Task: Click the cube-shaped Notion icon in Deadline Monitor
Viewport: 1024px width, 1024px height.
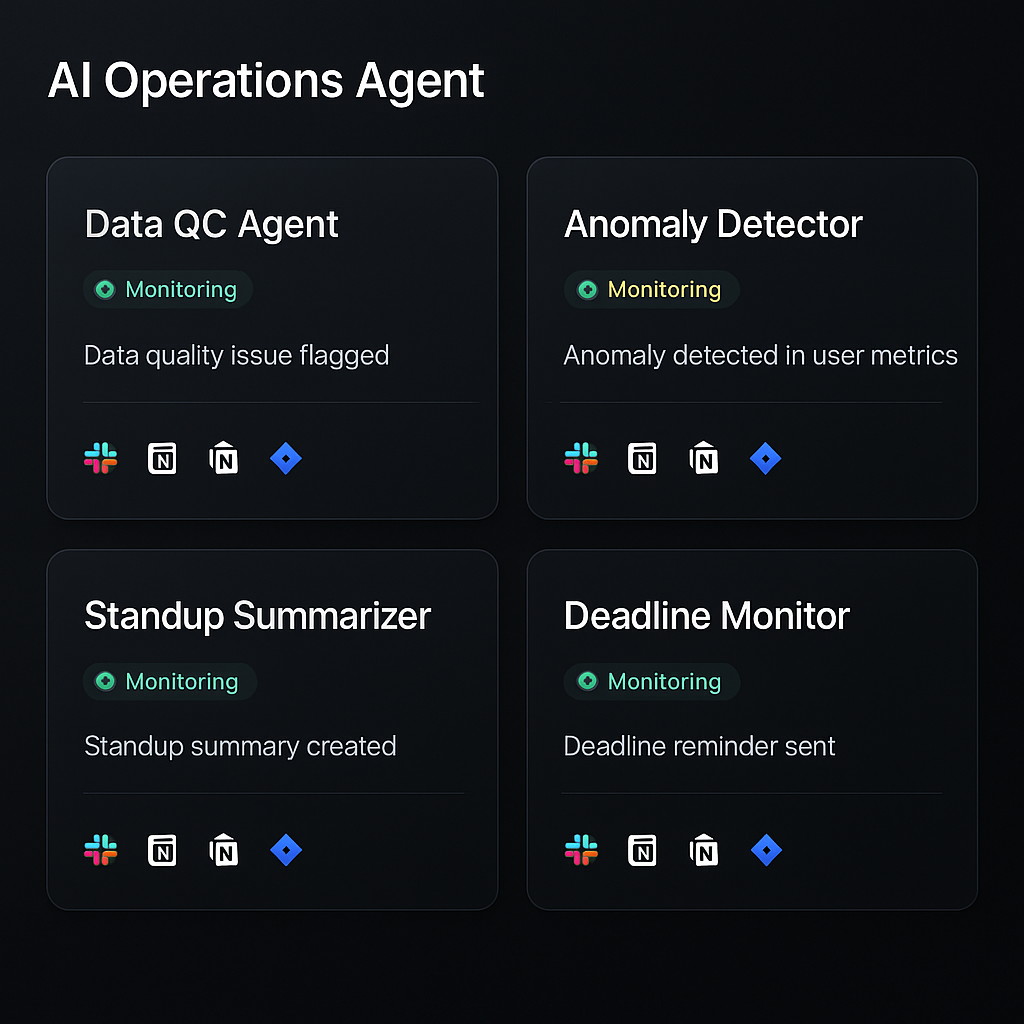Action: 704,850
